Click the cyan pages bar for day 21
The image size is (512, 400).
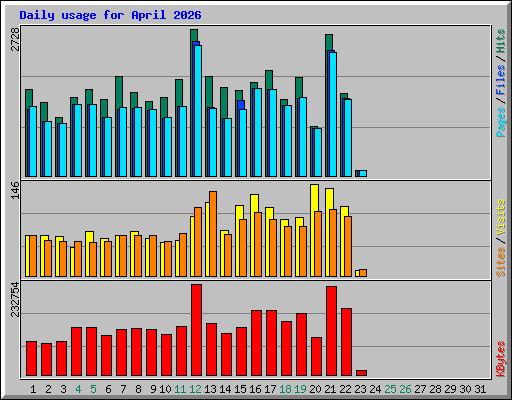tap(333, 114)
